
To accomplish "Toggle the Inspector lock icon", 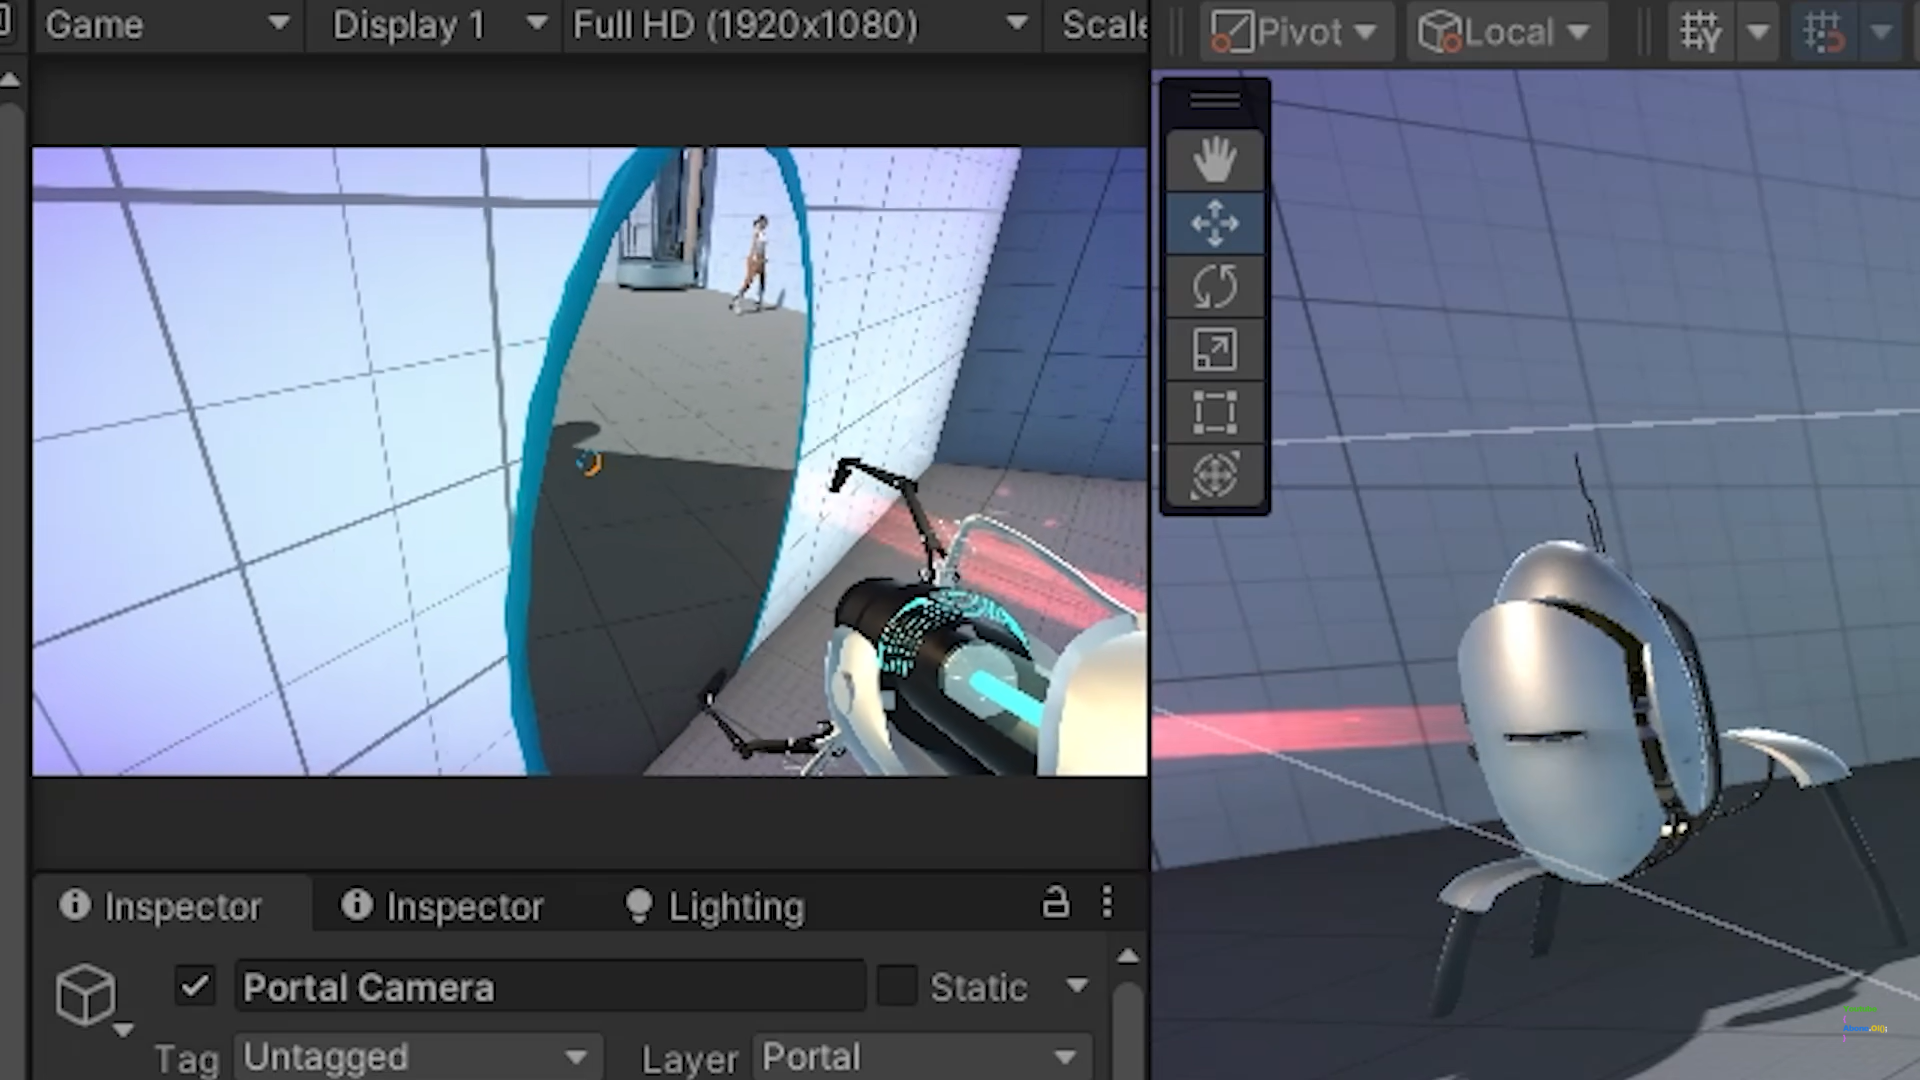I will click(1055, 903).
